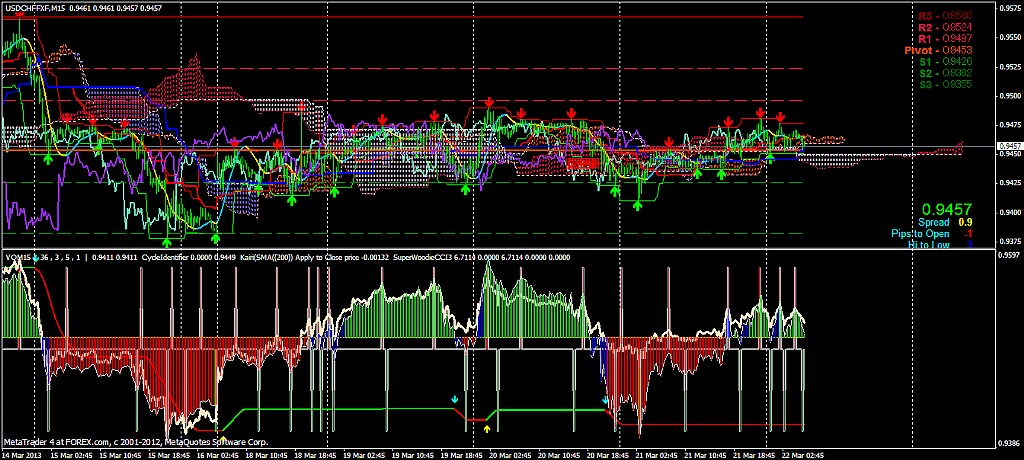Click the rightmost red sell arrow on the chart

[779, 116]
